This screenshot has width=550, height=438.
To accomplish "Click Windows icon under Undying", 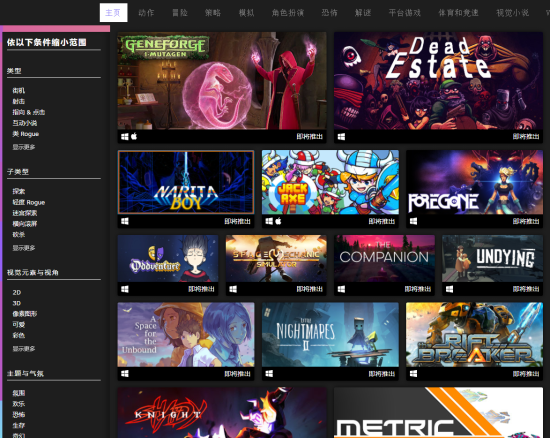I will pyautogui.click(x=449, y=289).
